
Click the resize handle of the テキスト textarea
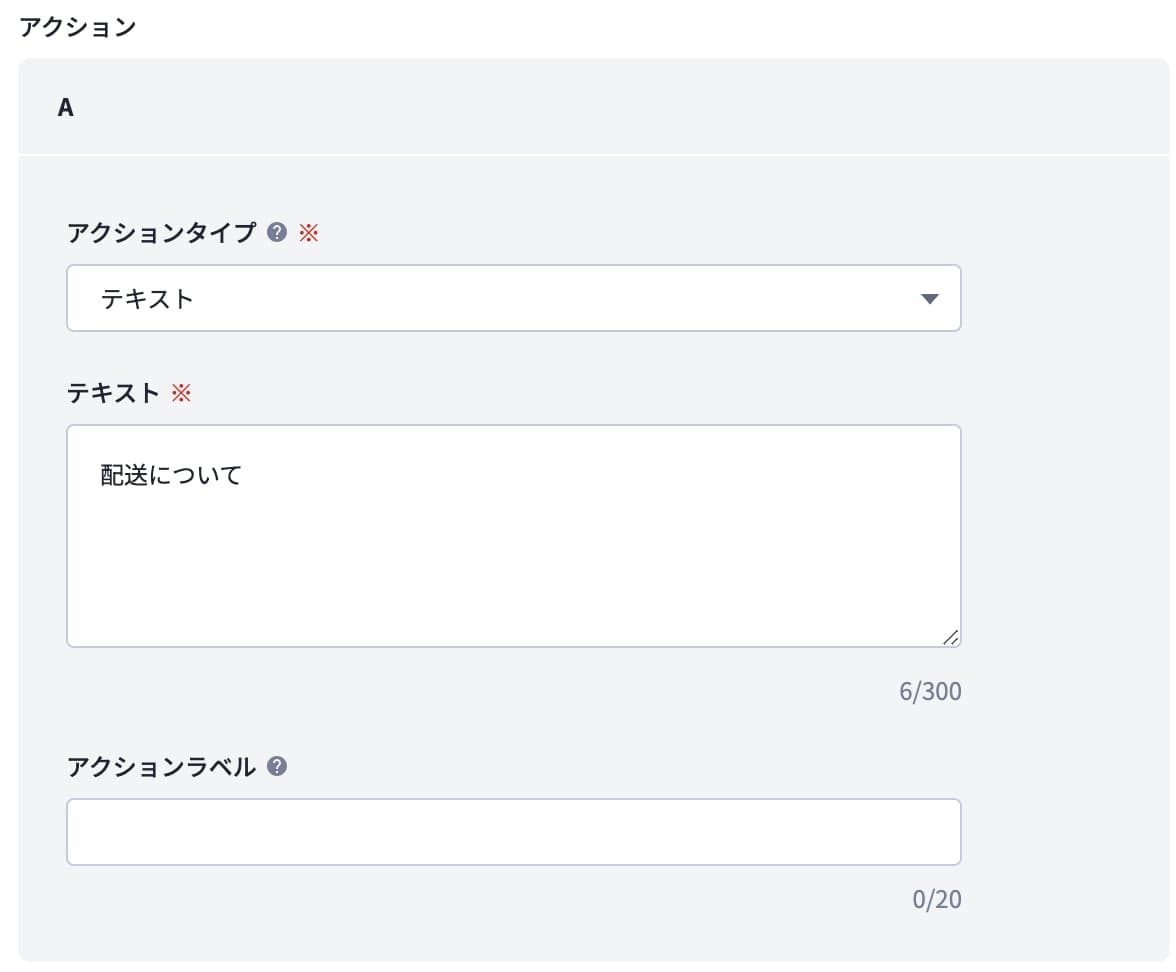[x=950, y=637]
